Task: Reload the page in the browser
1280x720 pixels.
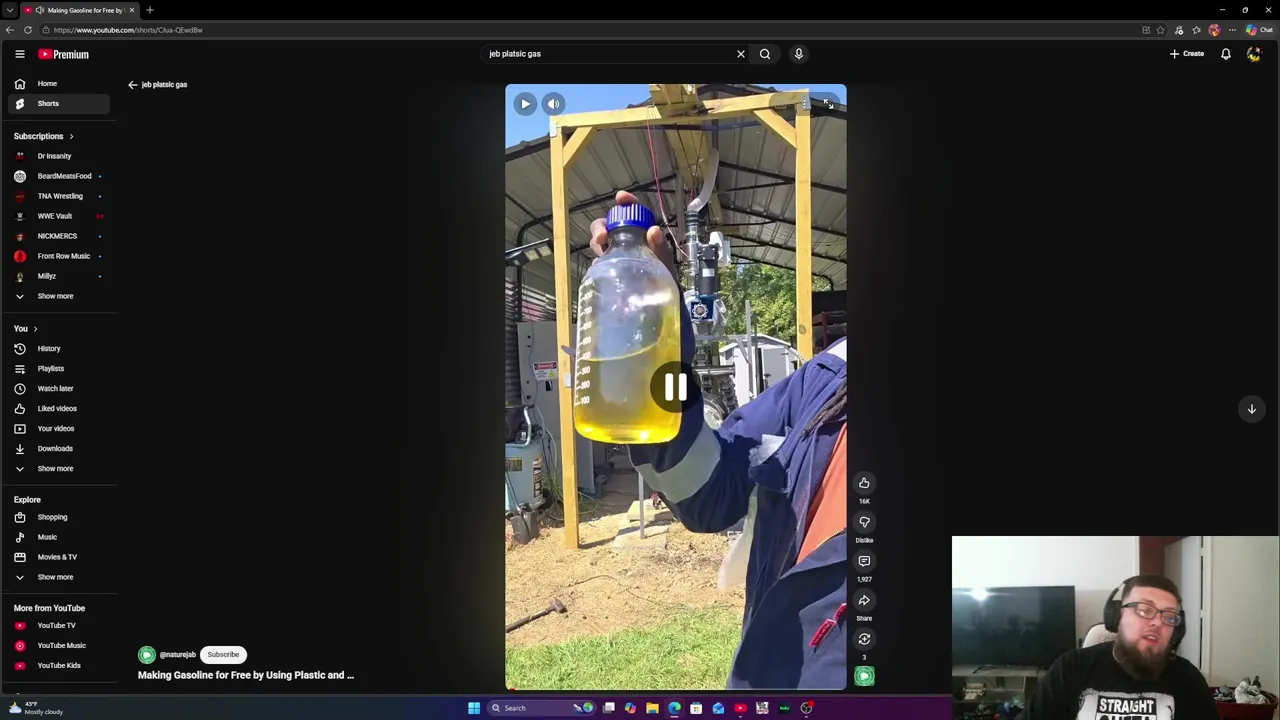Action: click(x=28, y=30)
